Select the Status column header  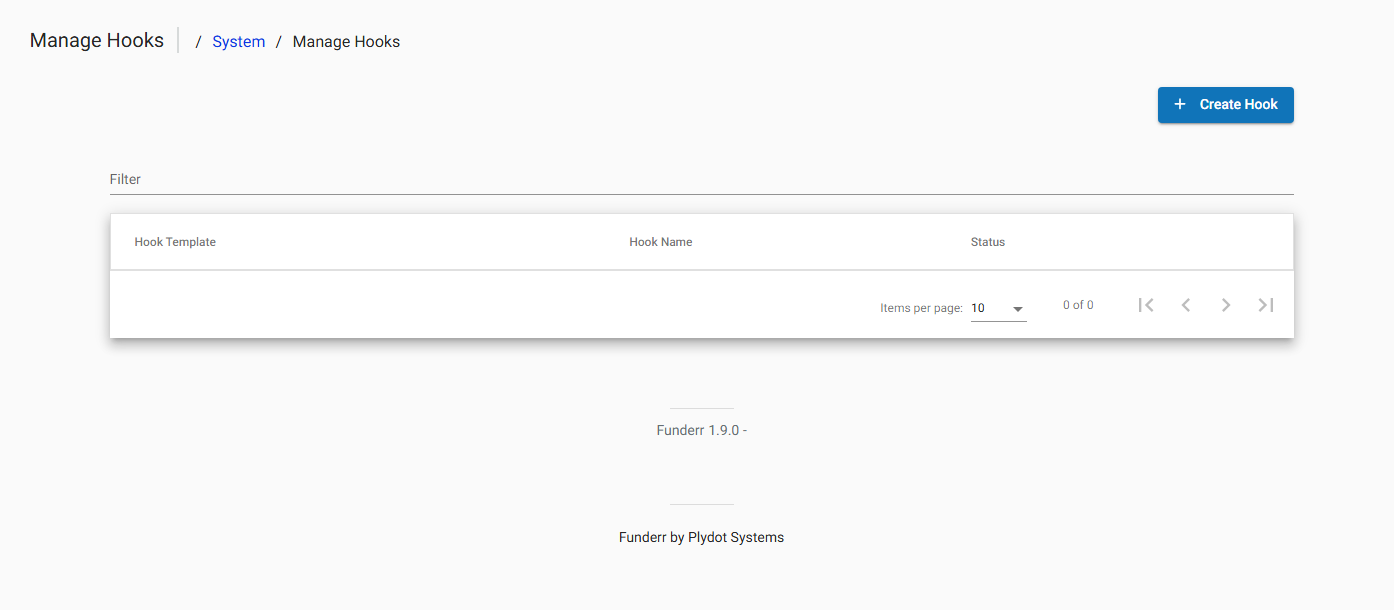987,242
